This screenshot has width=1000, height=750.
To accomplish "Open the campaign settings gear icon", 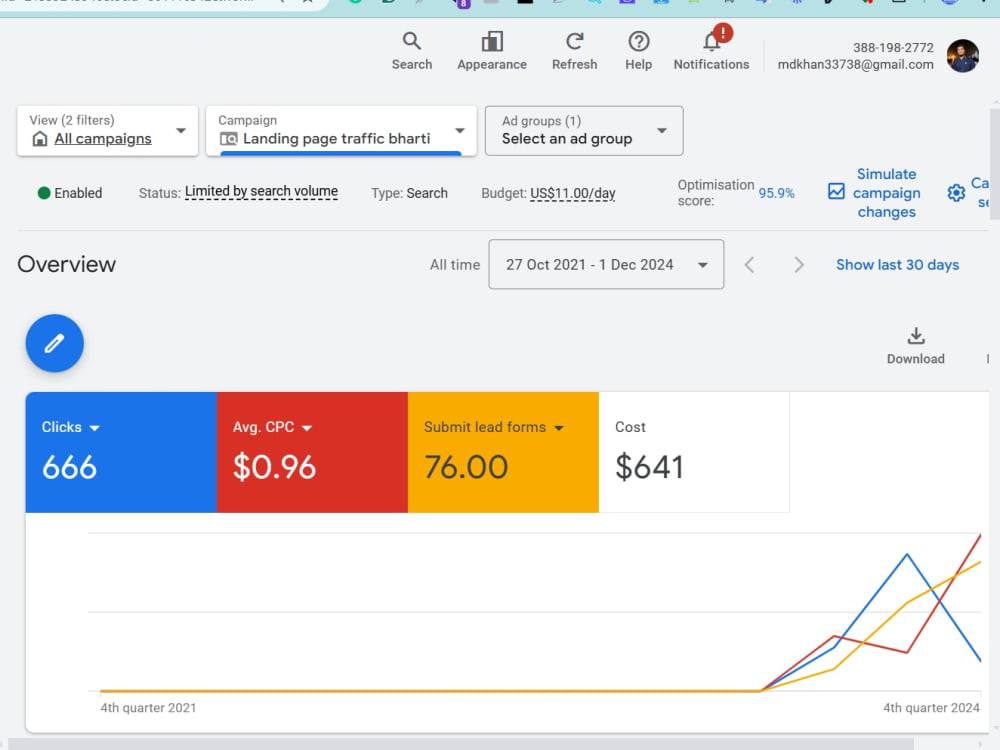I will tap(955, 193).
